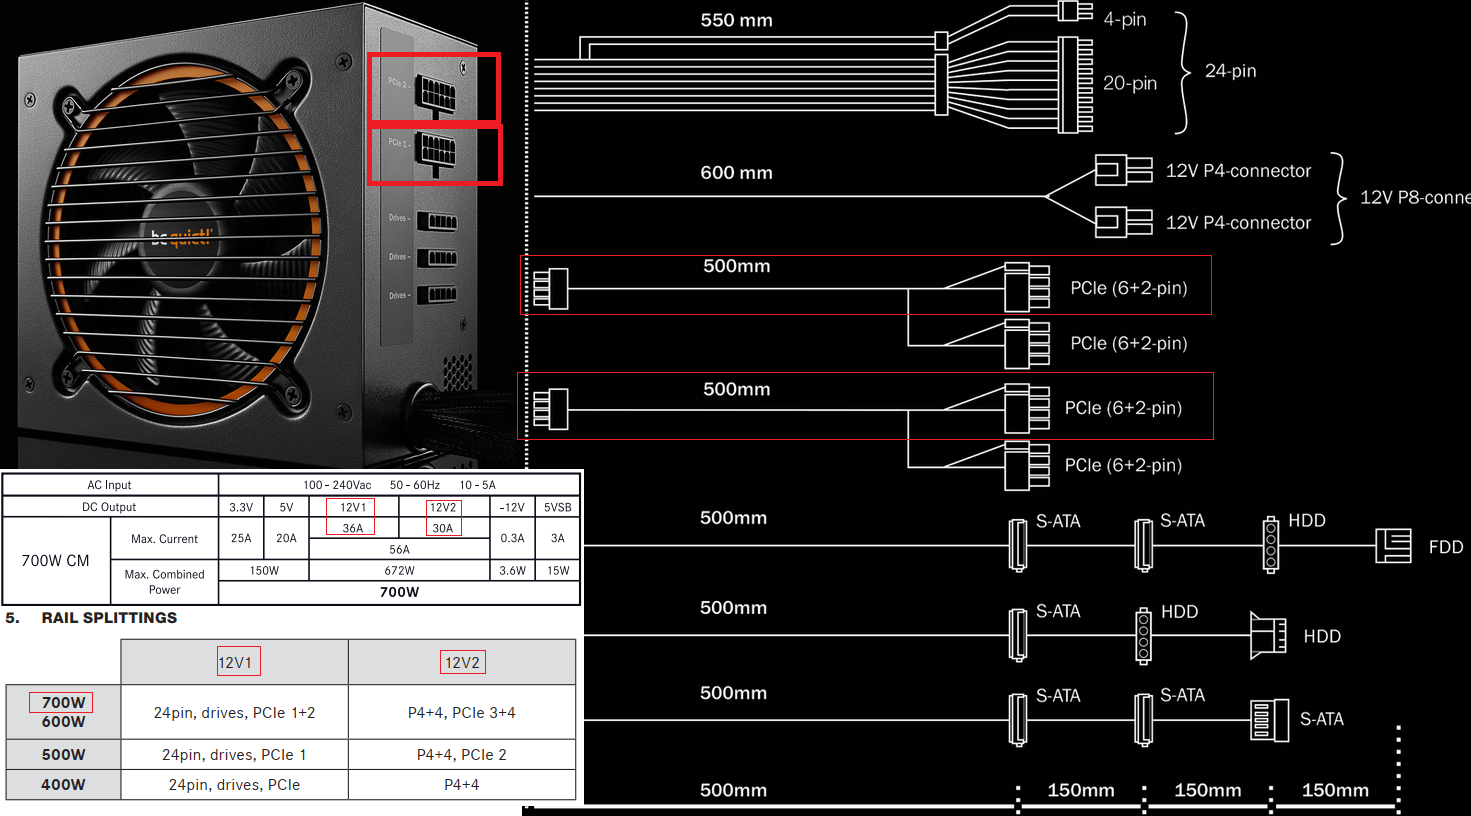Click the "4-pin" label
1471x816 pixels.
click(x=1125, y=19)
